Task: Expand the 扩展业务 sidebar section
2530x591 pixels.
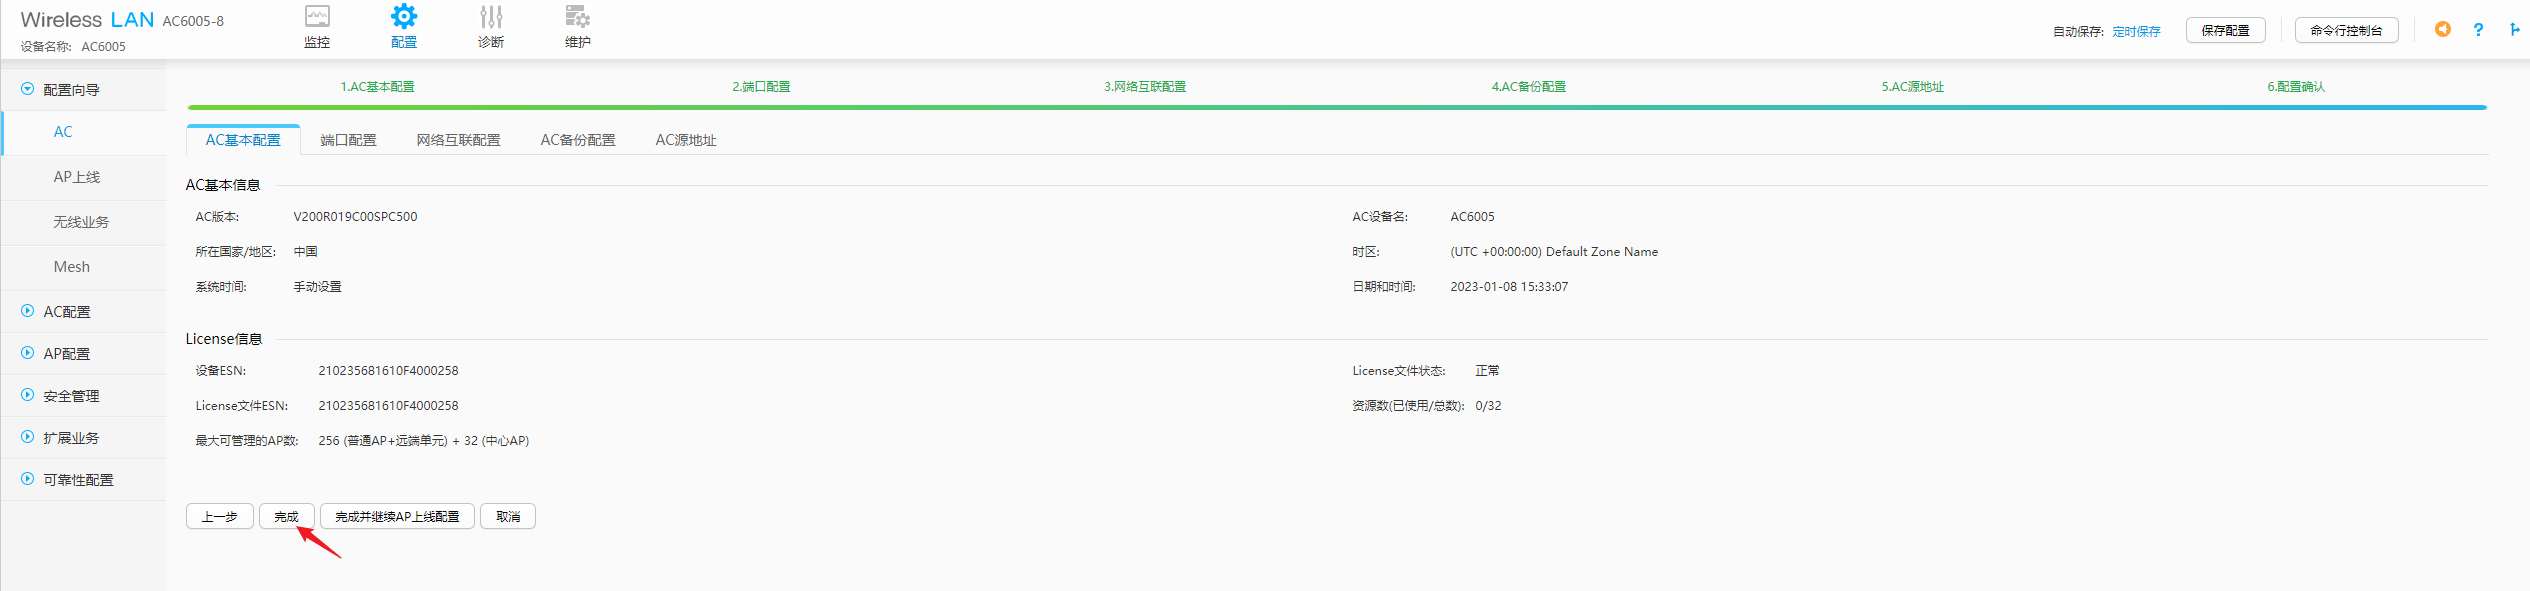Action: (x=28, y=437)
